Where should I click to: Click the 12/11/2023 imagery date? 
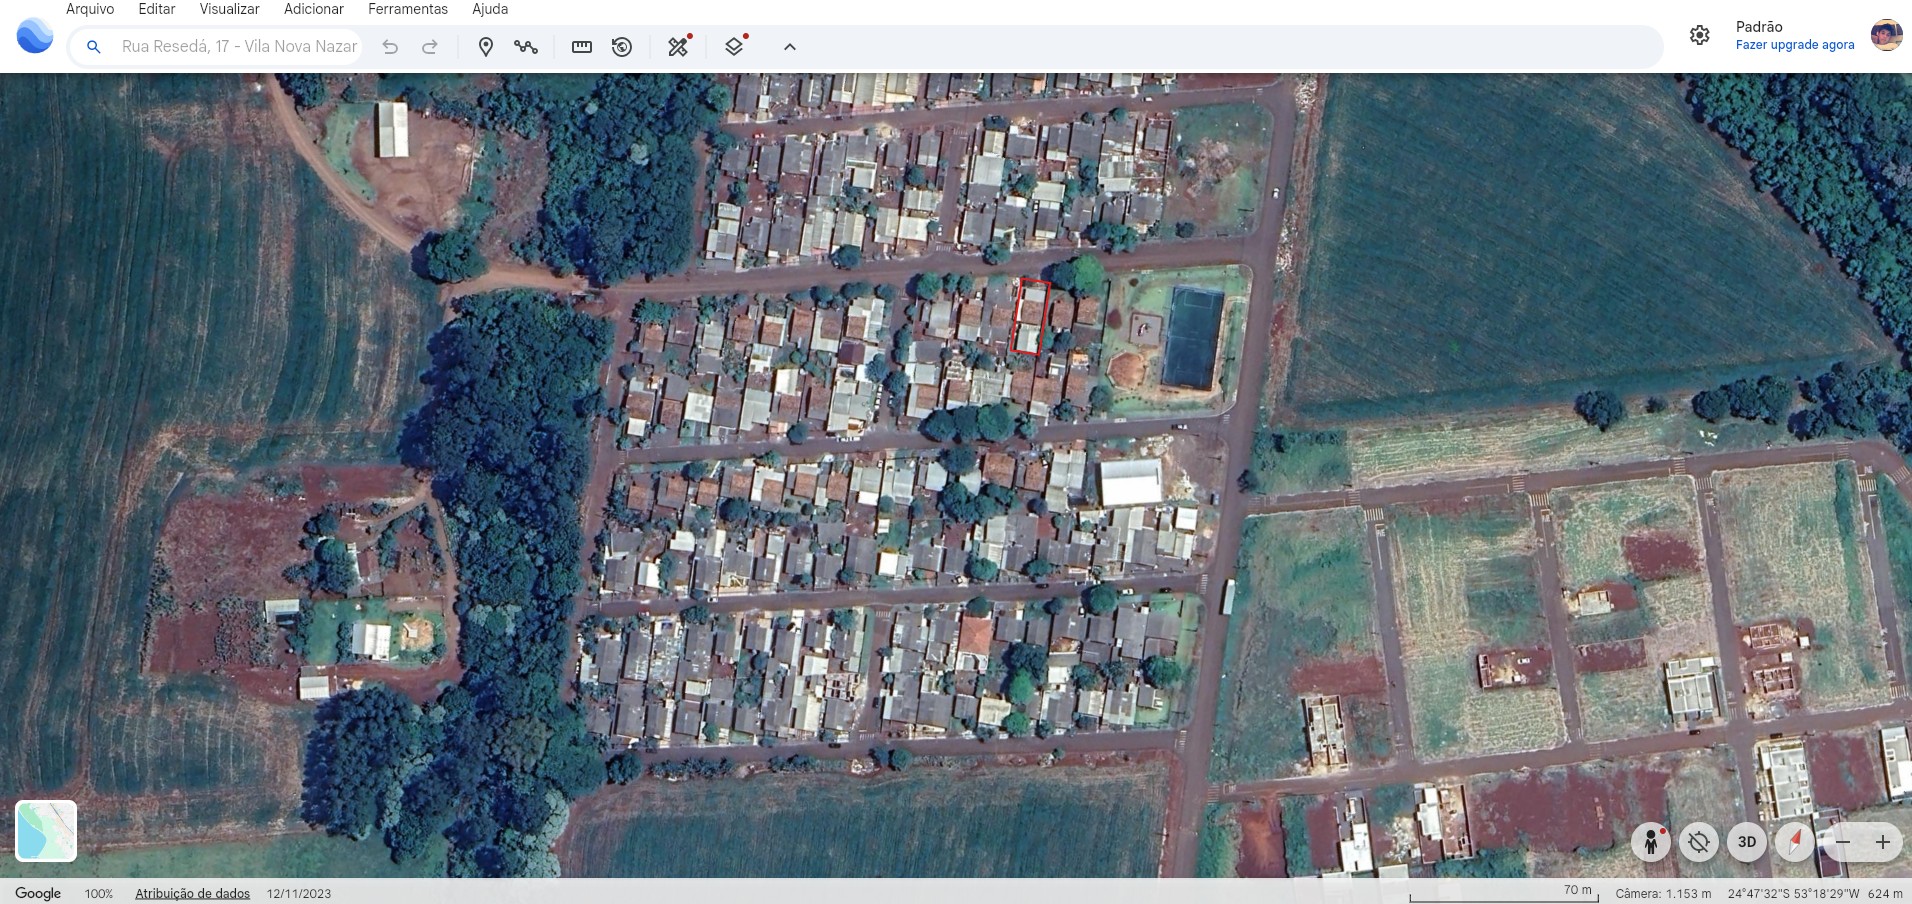[299, 893]
